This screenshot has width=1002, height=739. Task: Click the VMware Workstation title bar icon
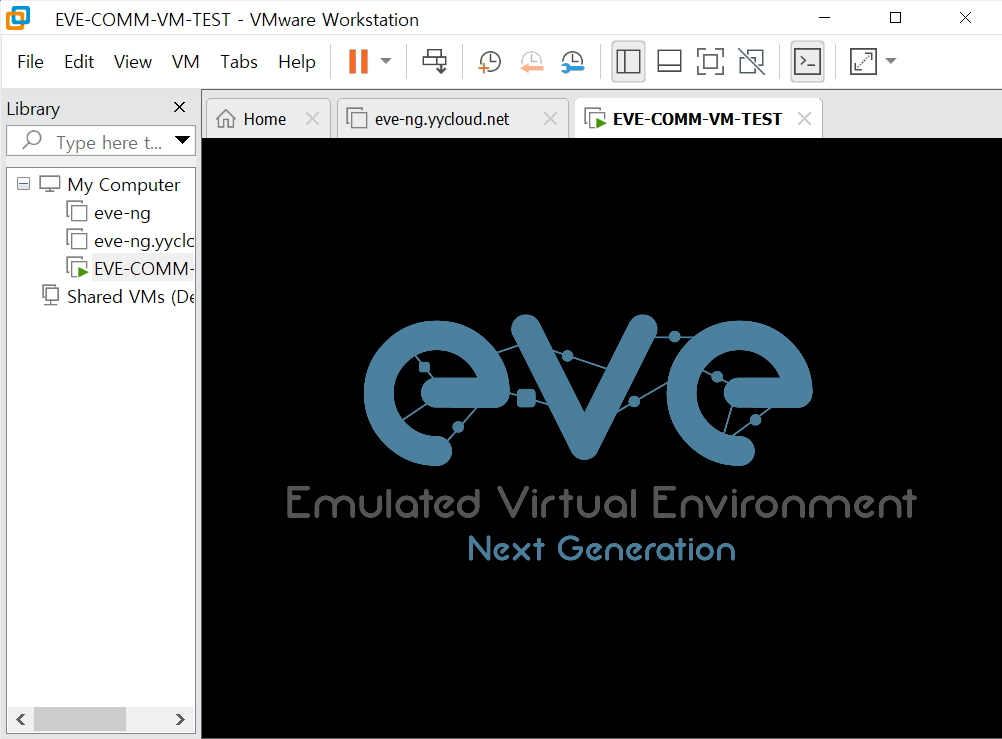coord(18,18)
